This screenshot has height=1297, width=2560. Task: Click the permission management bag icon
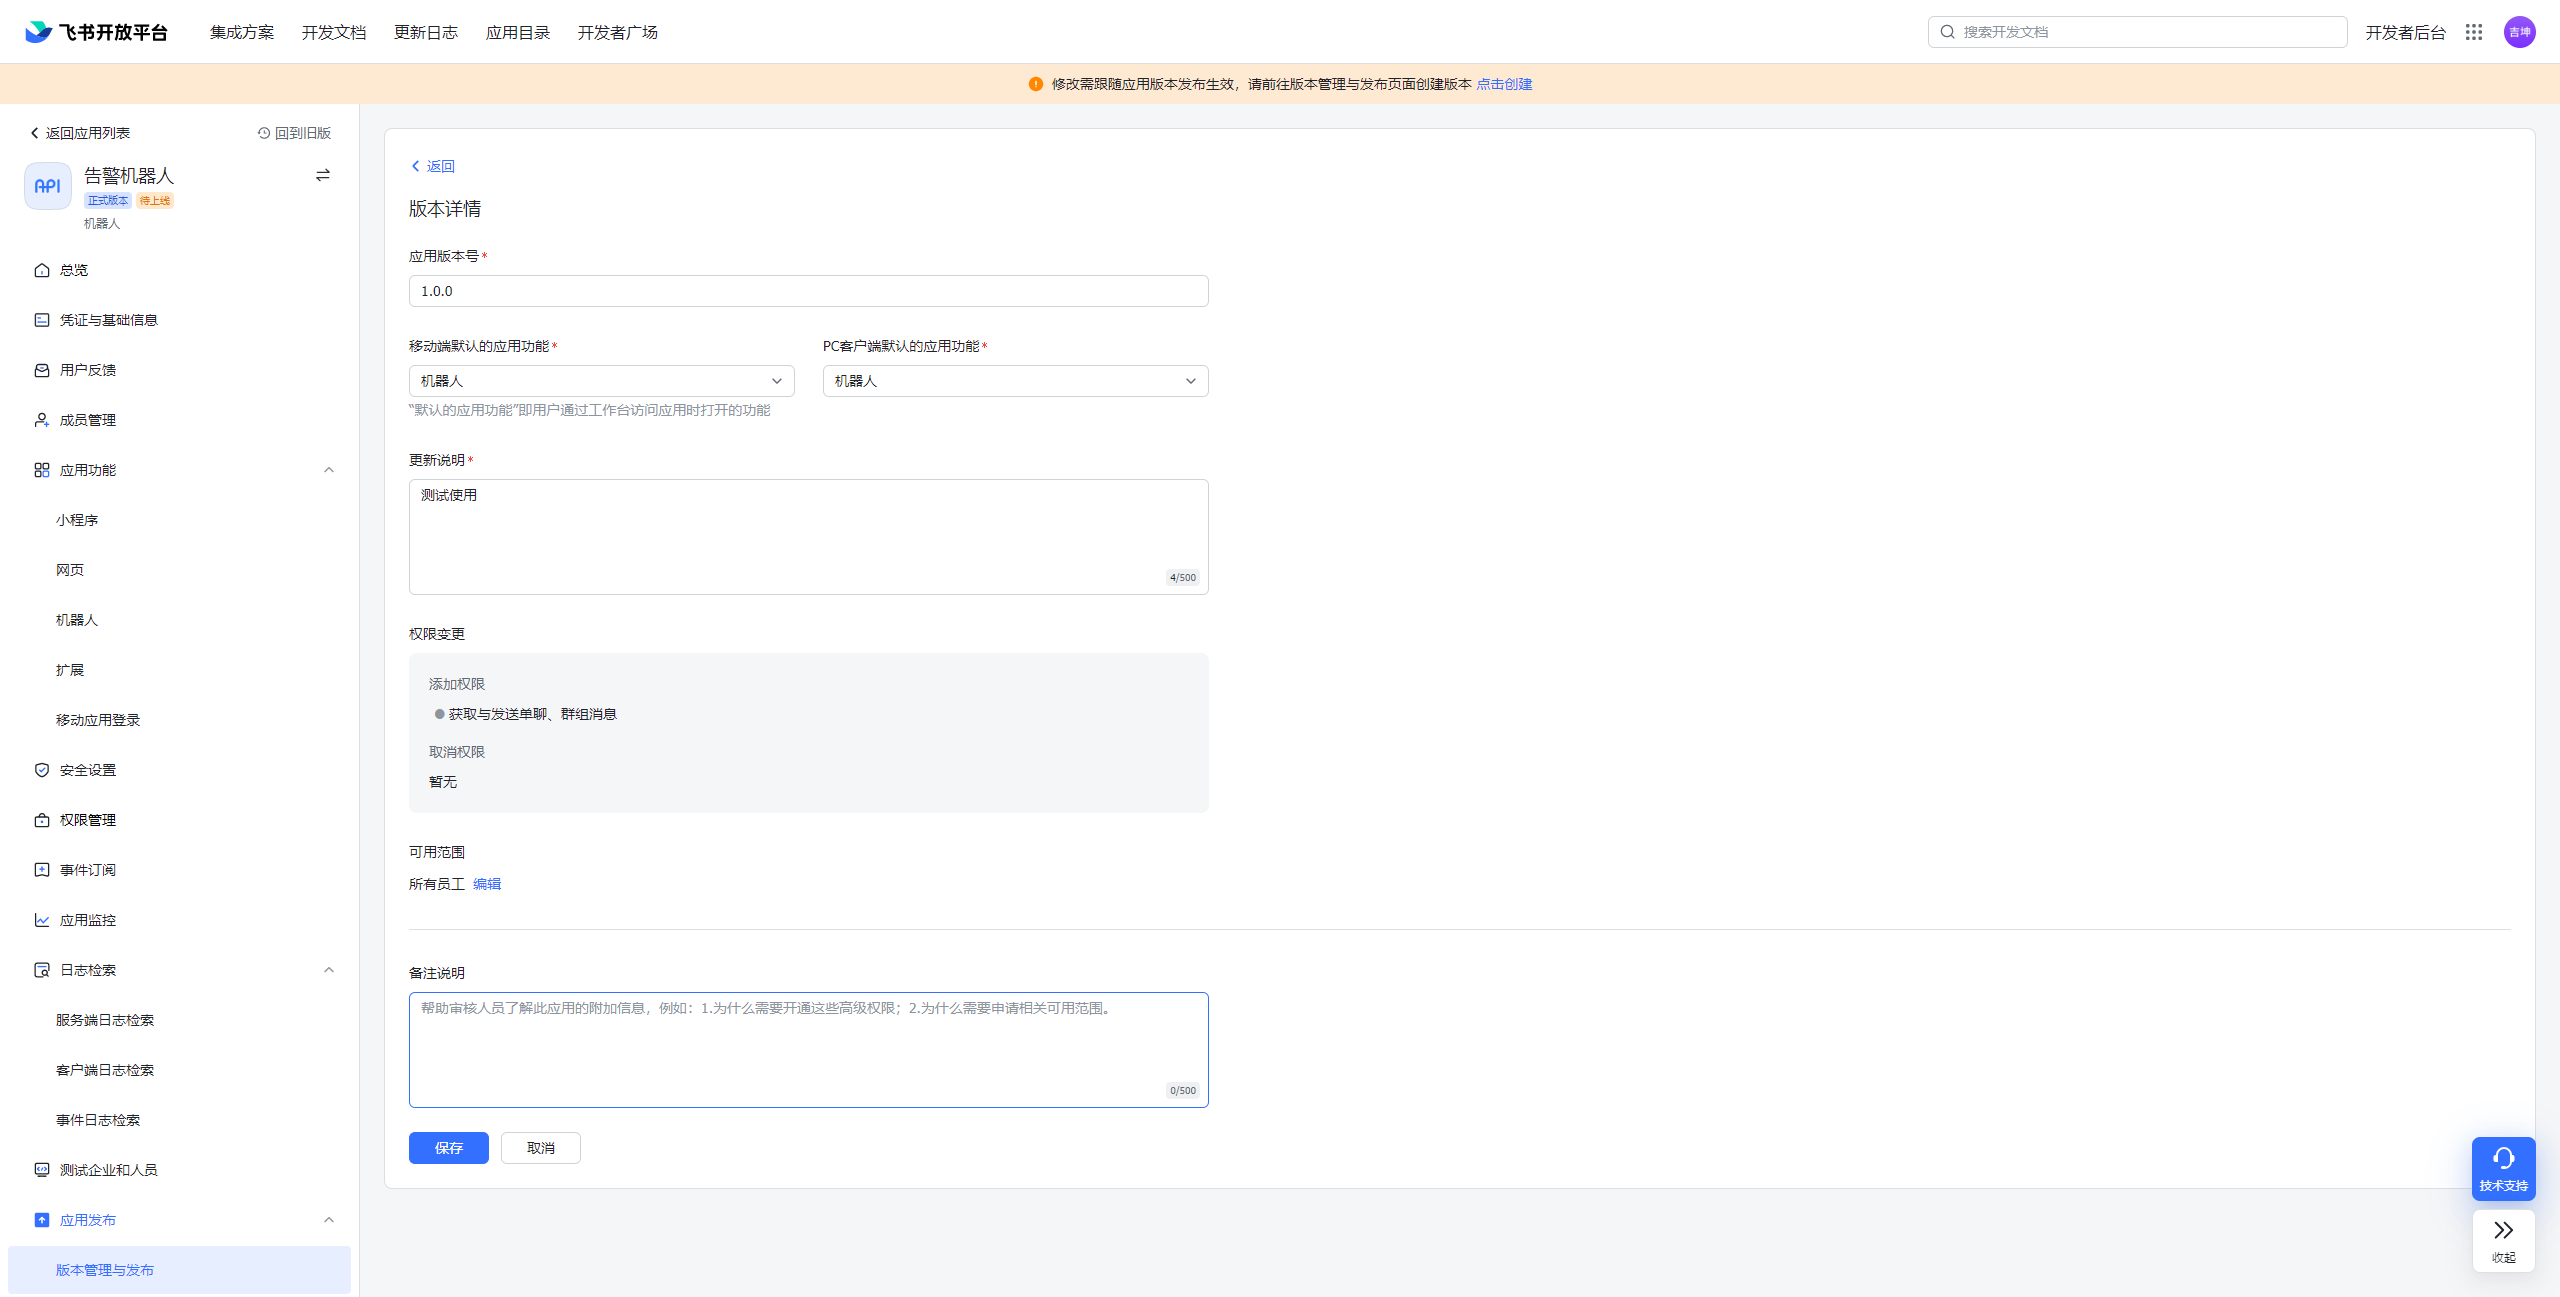coord(42,820)
